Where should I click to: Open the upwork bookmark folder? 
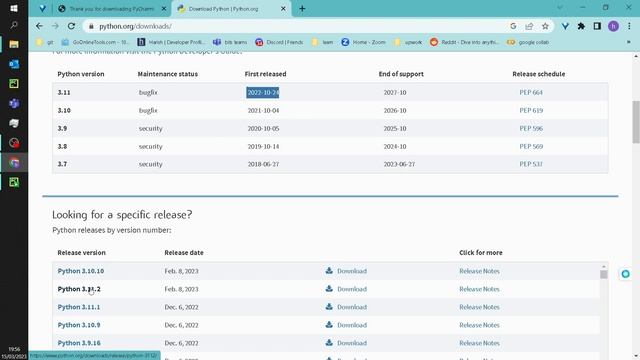click(x=408, y=42)
